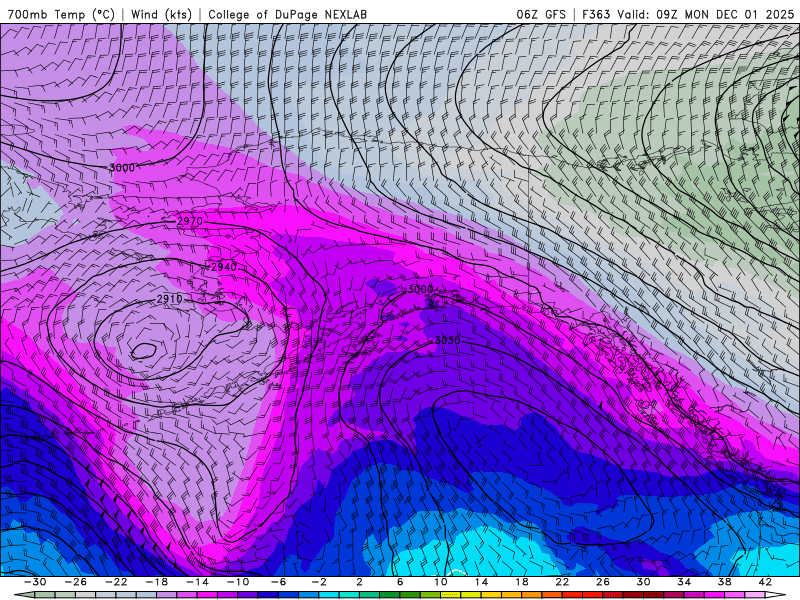Click the 2 value on the temperature scale
Image resolution: width=800 pixels, height=600 pixels.
coord(359,582)
